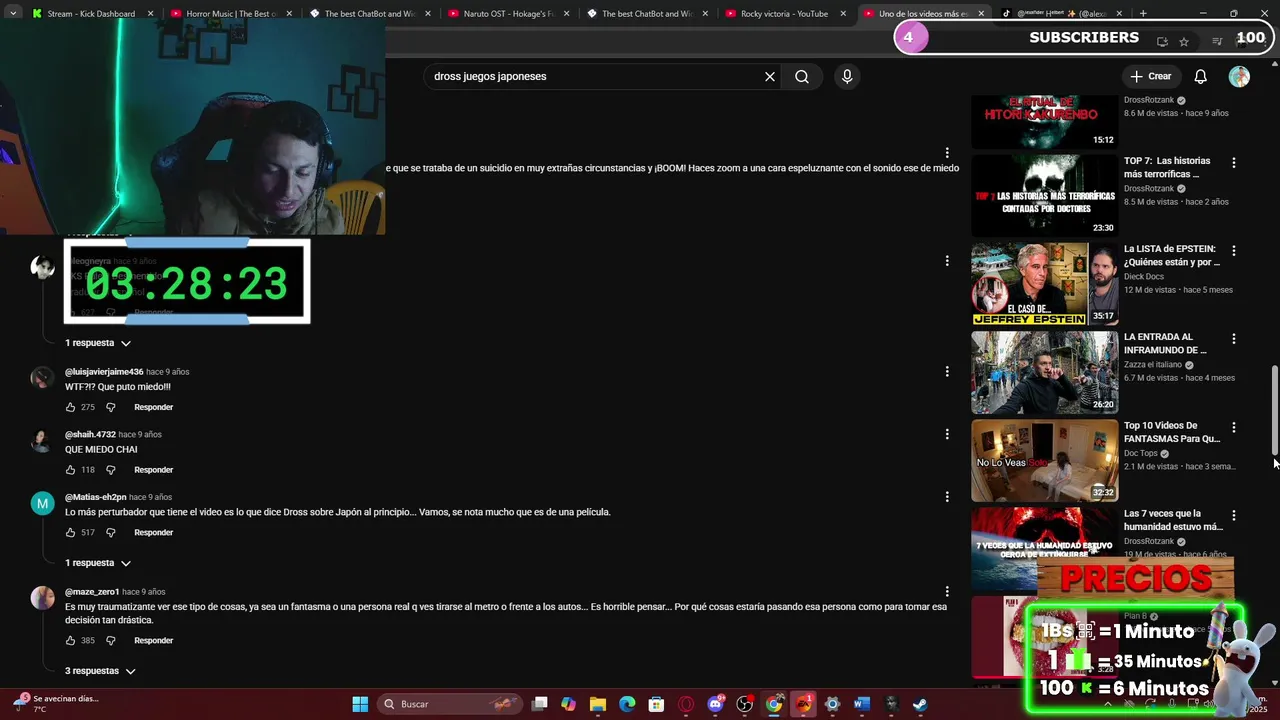The width and height of the screenshot is (1280, 720).
Task: Click the Windows Start button
Action: 360,704
